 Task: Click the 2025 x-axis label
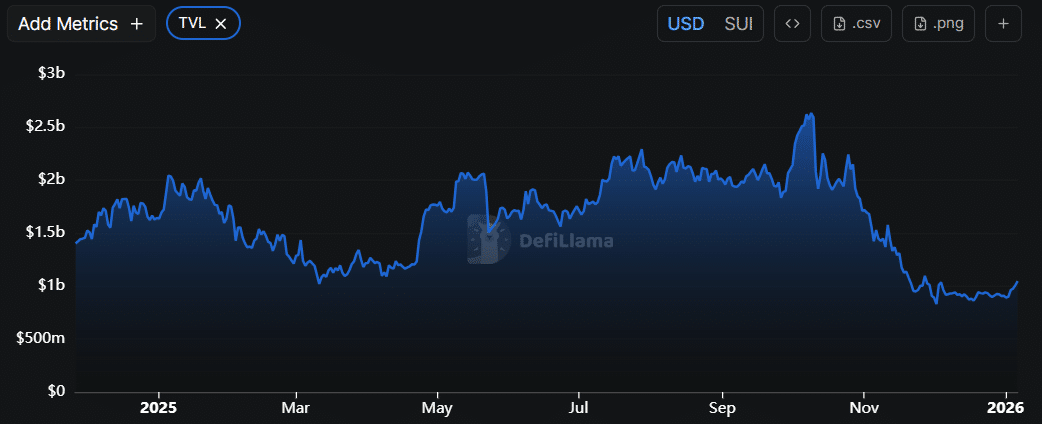point(159,407)
